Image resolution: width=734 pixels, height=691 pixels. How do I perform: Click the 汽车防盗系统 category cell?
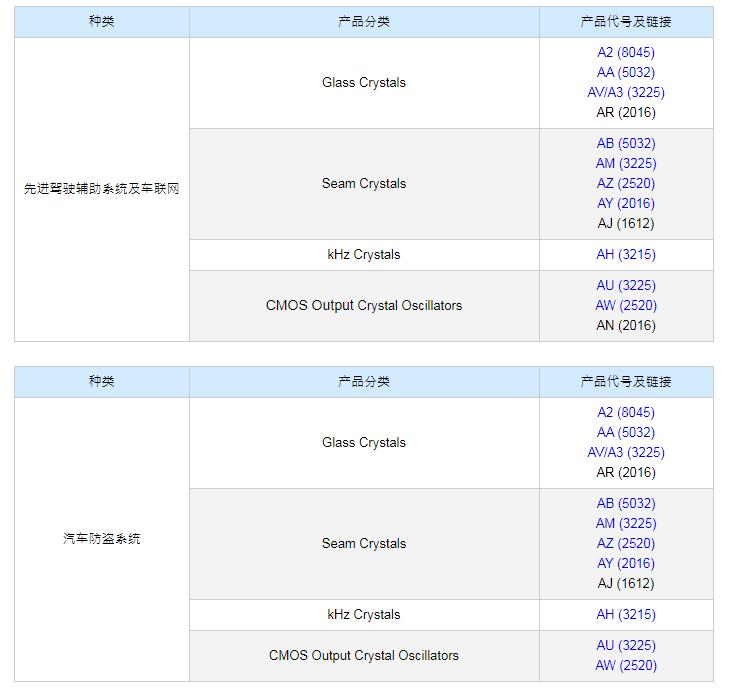(102, 539)
